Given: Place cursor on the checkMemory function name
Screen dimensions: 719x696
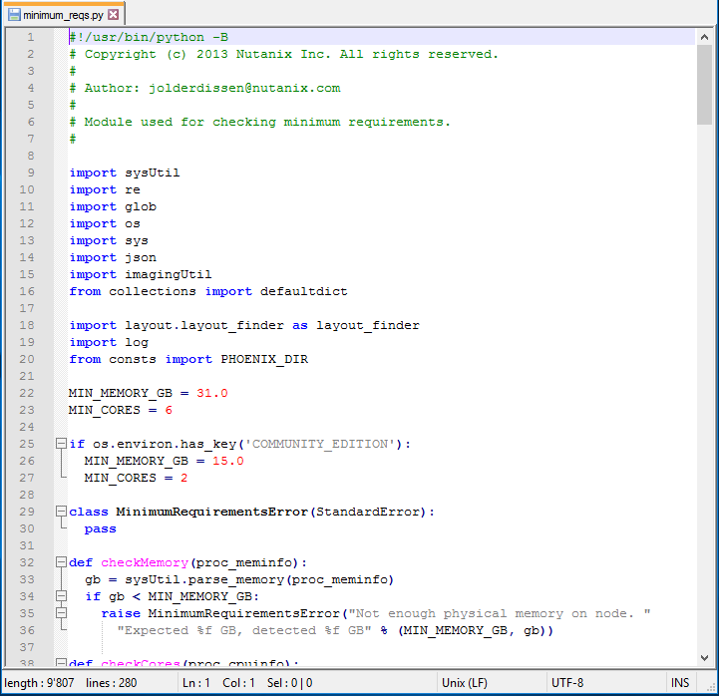Looking at the screenshot, I should [x=143, y=563].
